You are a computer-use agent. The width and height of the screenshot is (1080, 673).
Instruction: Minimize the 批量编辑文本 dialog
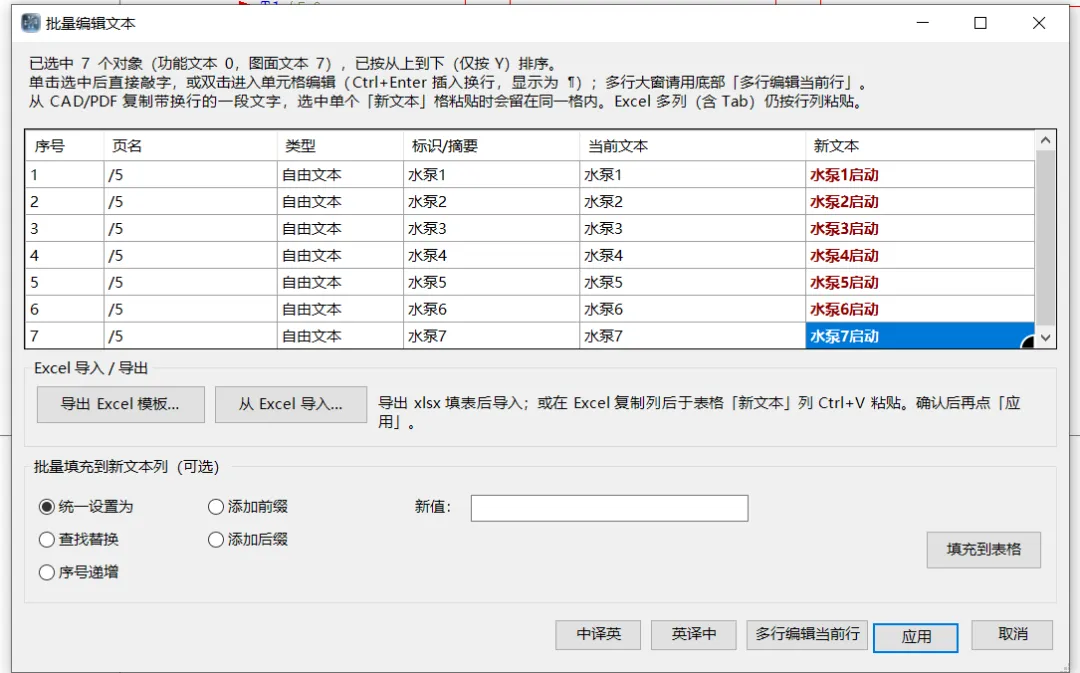pos(923,23)
